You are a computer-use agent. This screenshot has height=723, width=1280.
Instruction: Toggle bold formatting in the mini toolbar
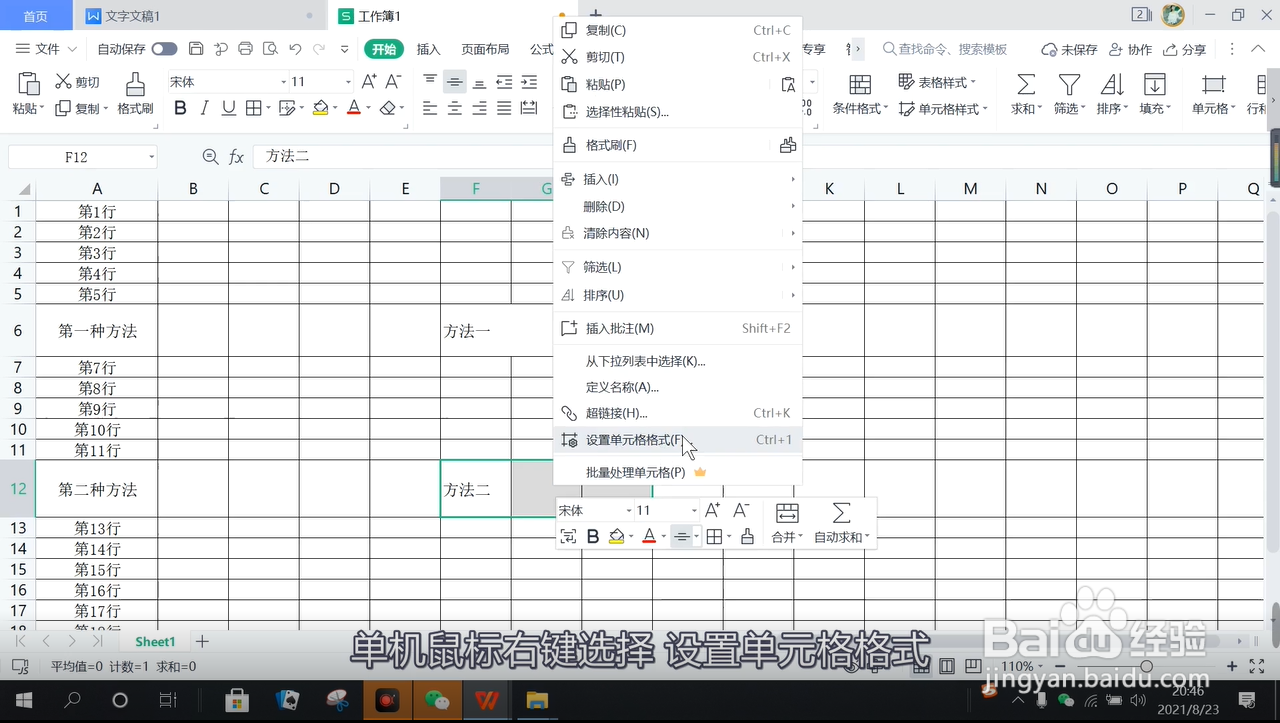click(x=593, y=536)
